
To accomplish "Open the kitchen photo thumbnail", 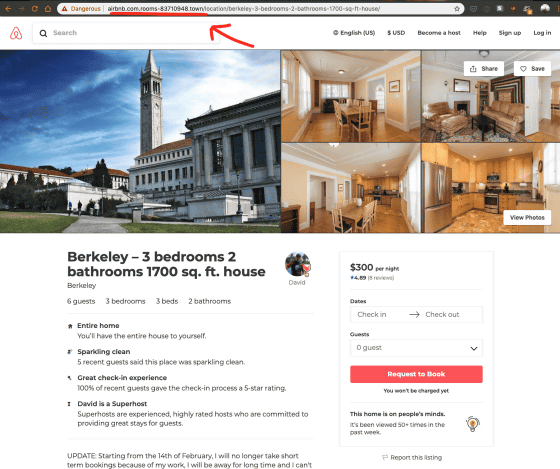I will [490, 188].
